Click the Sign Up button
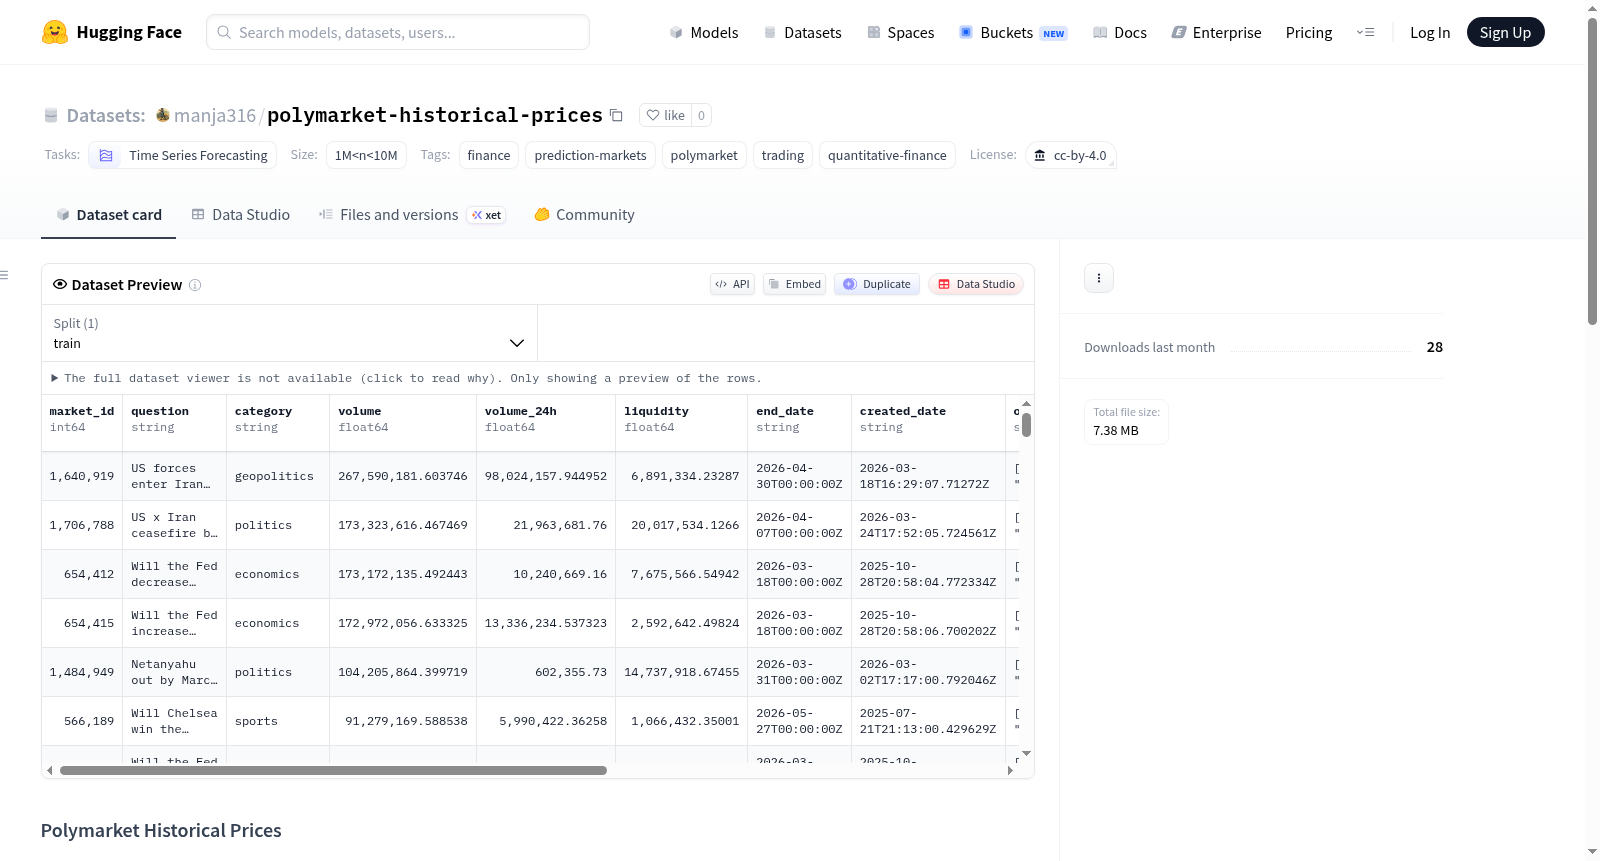Image resolution: width=1600 pixels, height=861 pixels. coord(1505,32)
